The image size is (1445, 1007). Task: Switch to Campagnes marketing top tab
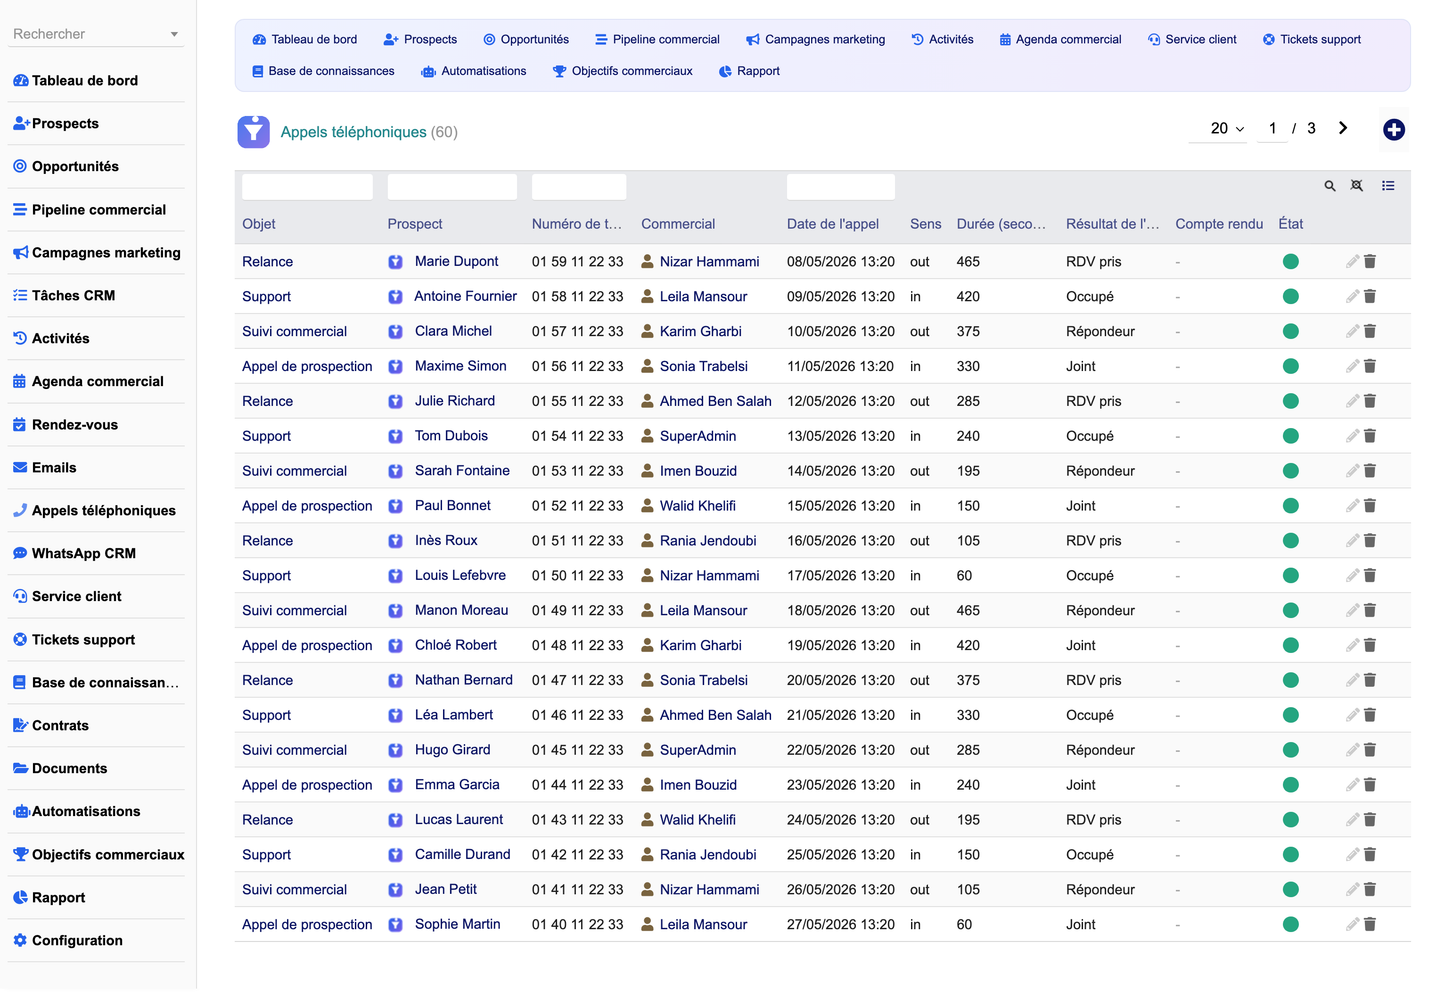tap(816, 40)
